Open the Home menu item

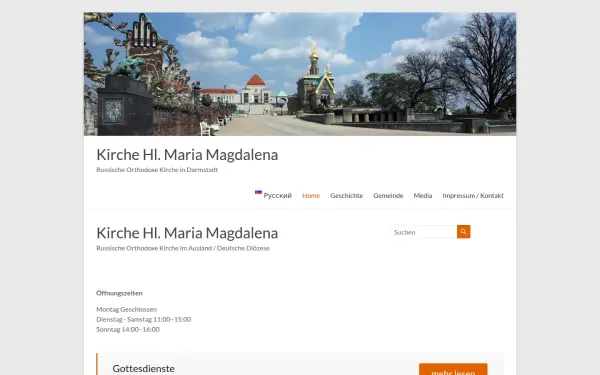point(311,196)
